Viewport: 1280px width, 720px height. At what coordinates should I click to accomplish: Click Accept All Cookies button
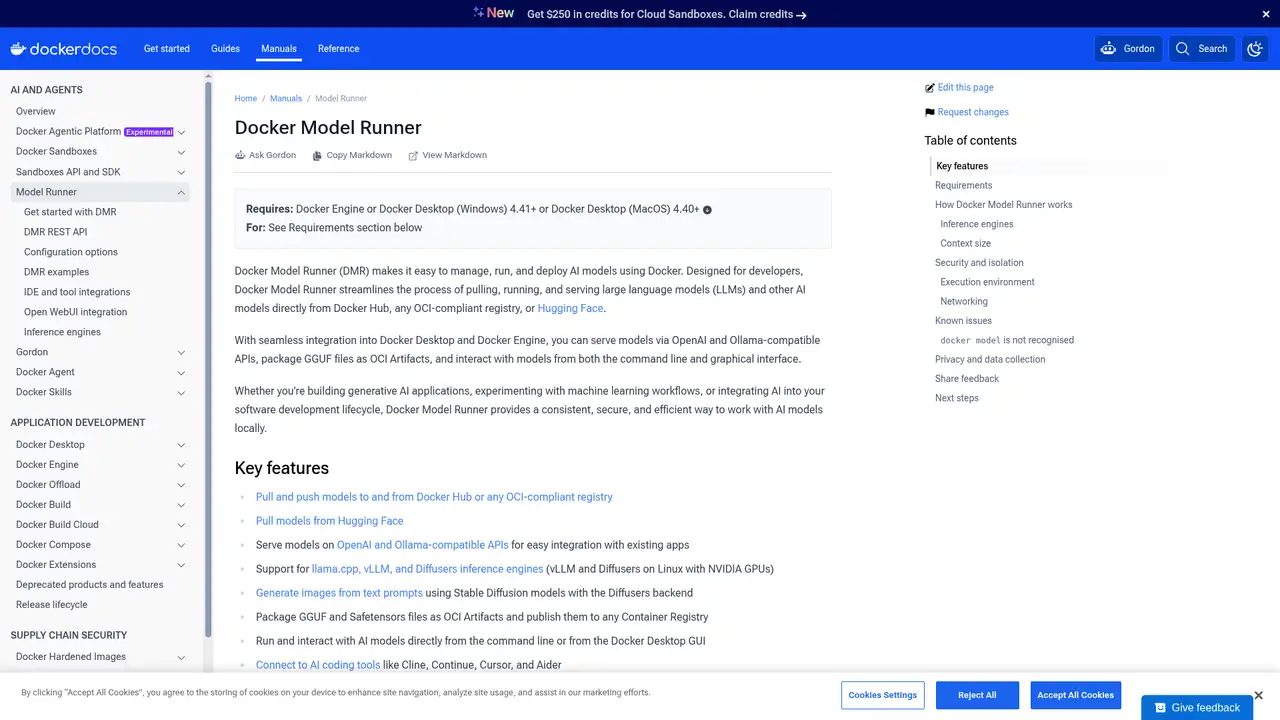[x=1075, y=695]
